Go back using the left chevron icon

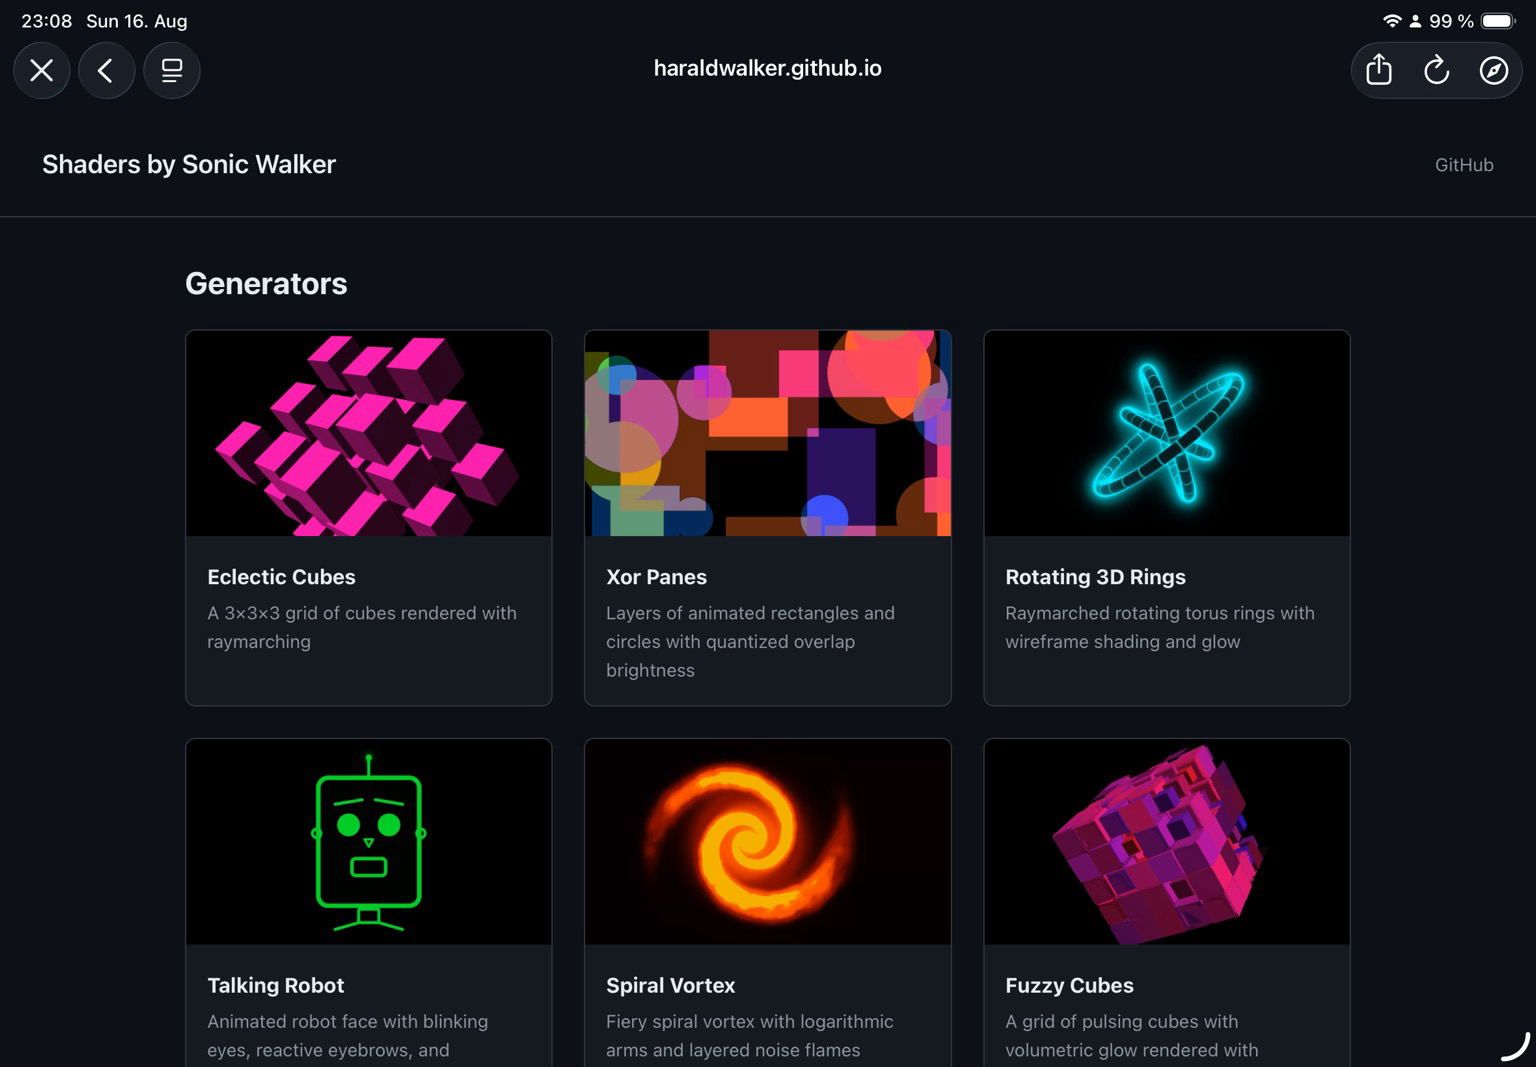point(107,70)
